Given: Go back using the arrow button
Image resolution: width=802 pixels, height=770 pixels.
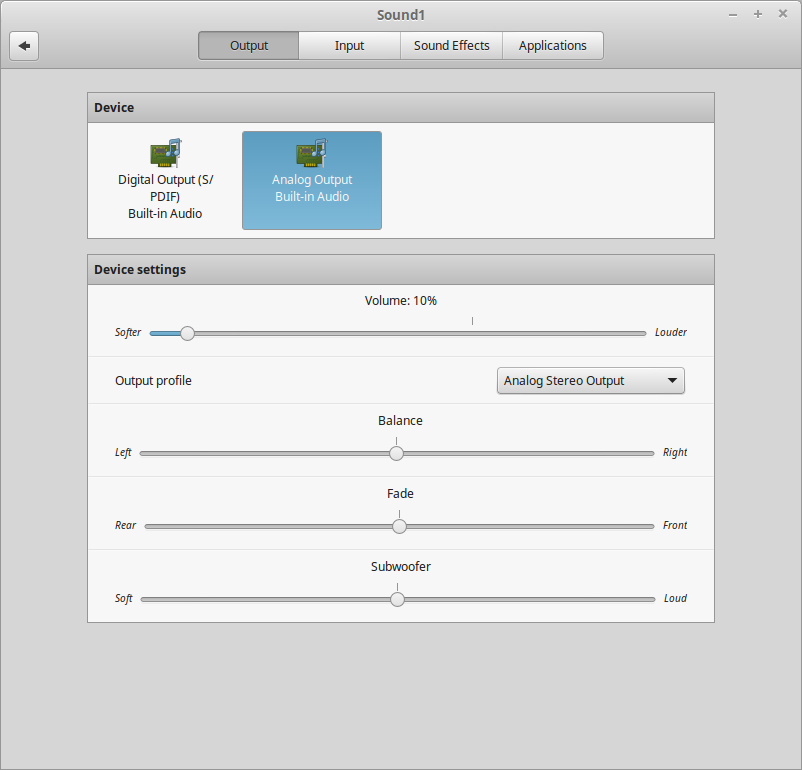Looking at the screenshot, I should click(x=24, y=46).
